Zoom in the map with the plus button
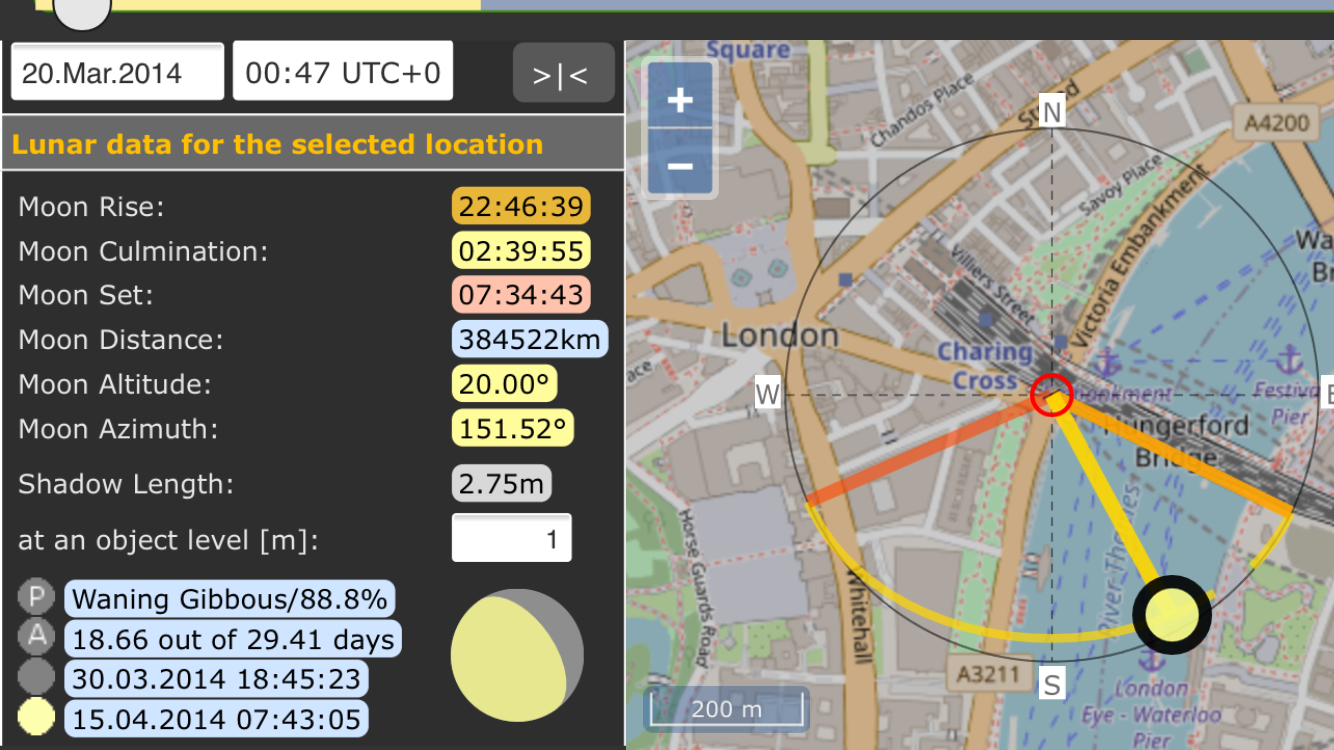This screenshot has width=1334, height=750. click(680, 100)
